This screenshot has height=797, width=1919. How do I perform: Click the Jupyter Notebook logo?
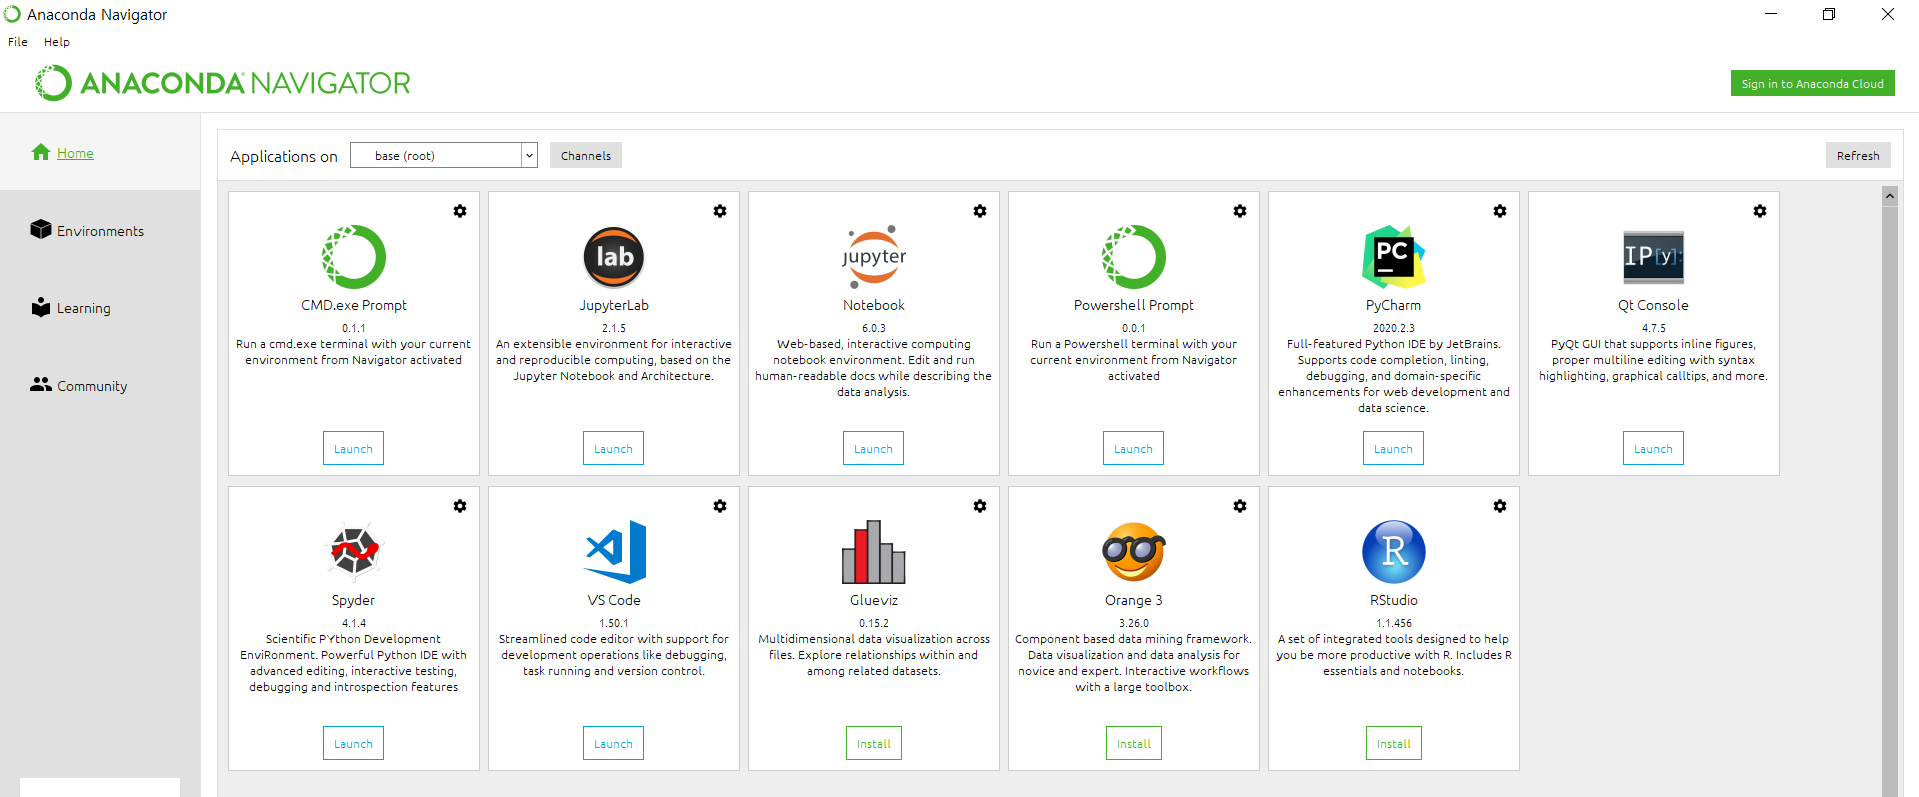[x=874, y=257]
